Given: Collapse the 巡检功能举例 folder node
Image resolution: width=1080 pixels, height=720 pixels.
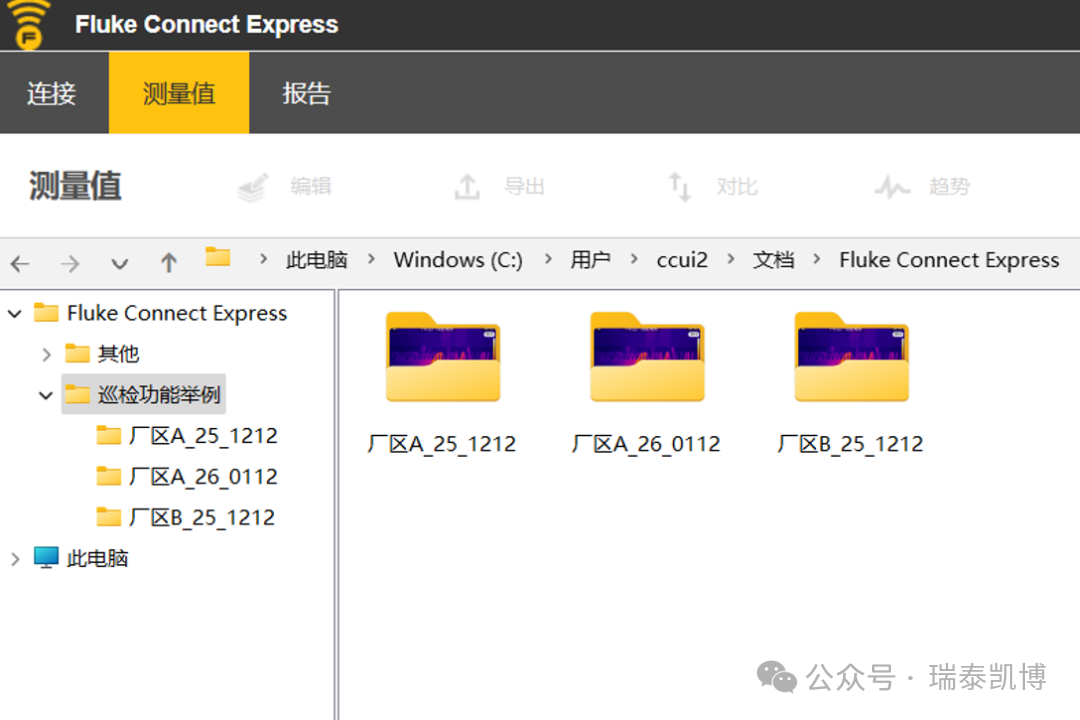Looking at the screenshot, I should coord(46,395).
